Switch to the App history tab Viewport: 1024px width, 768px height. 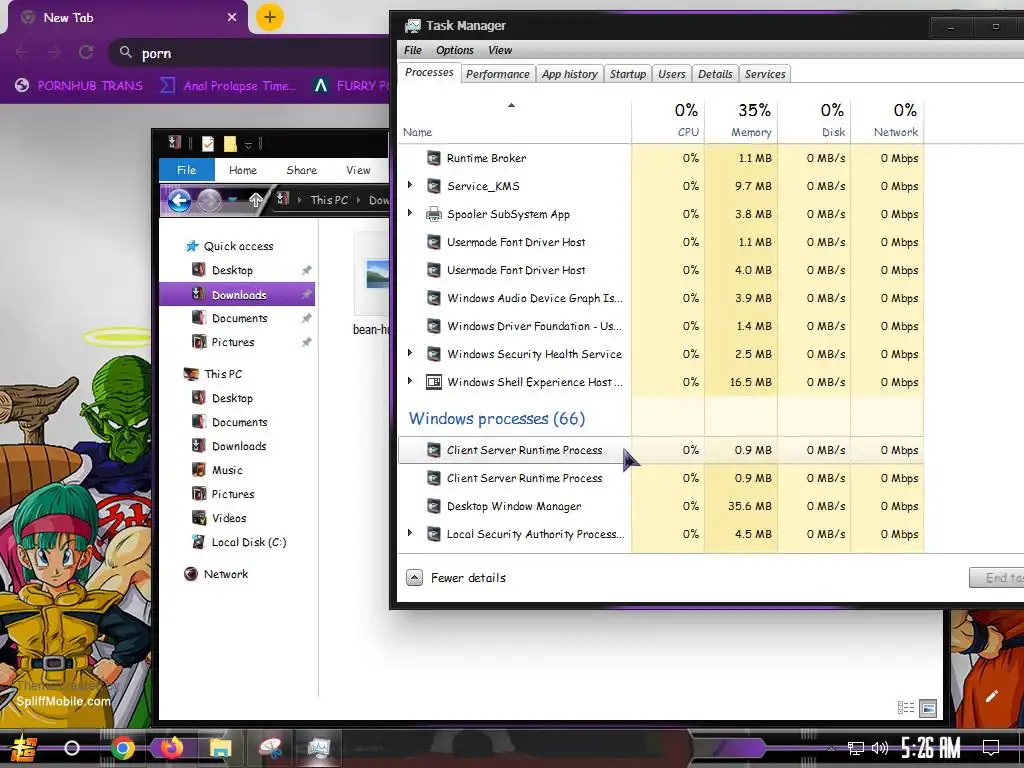click(569, 74)
